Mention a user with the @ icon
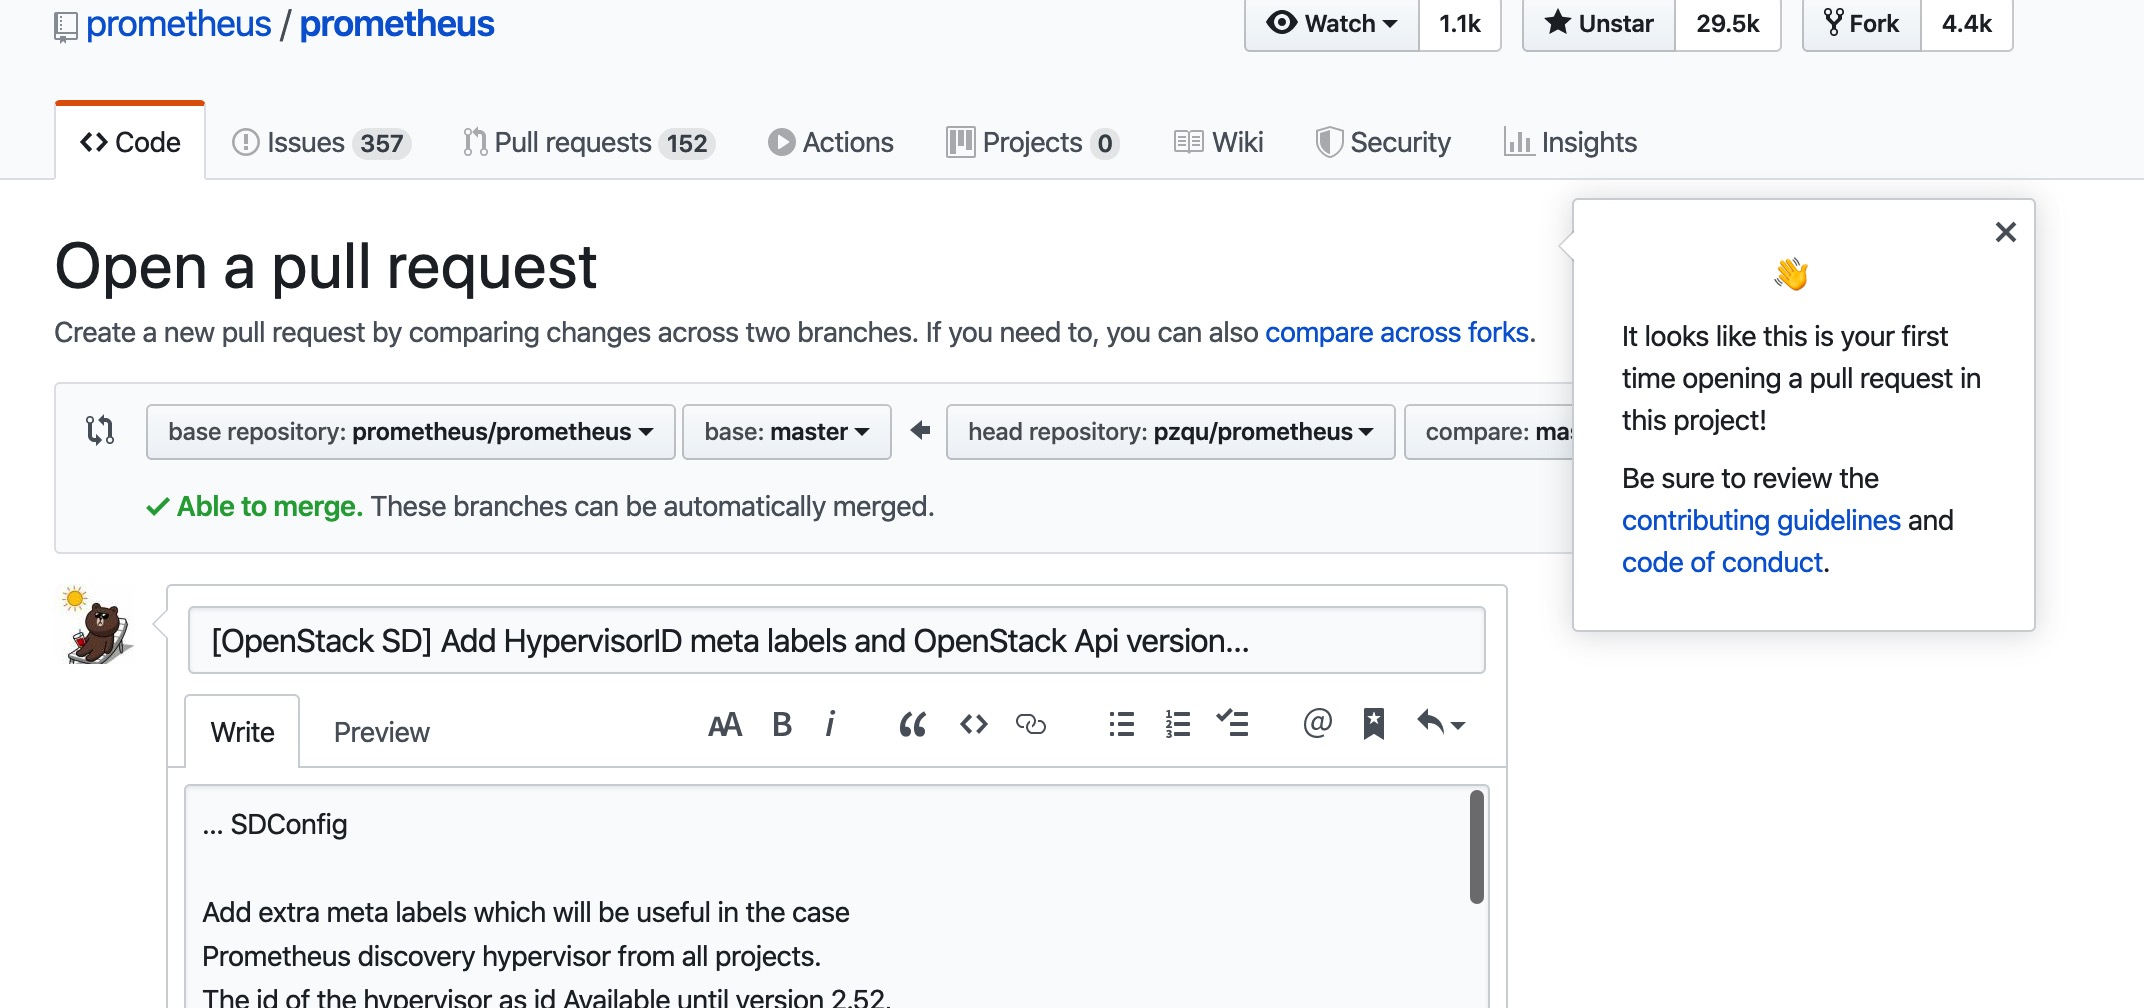The width and height of the screenshot is (2144, 1008). 1318,722
